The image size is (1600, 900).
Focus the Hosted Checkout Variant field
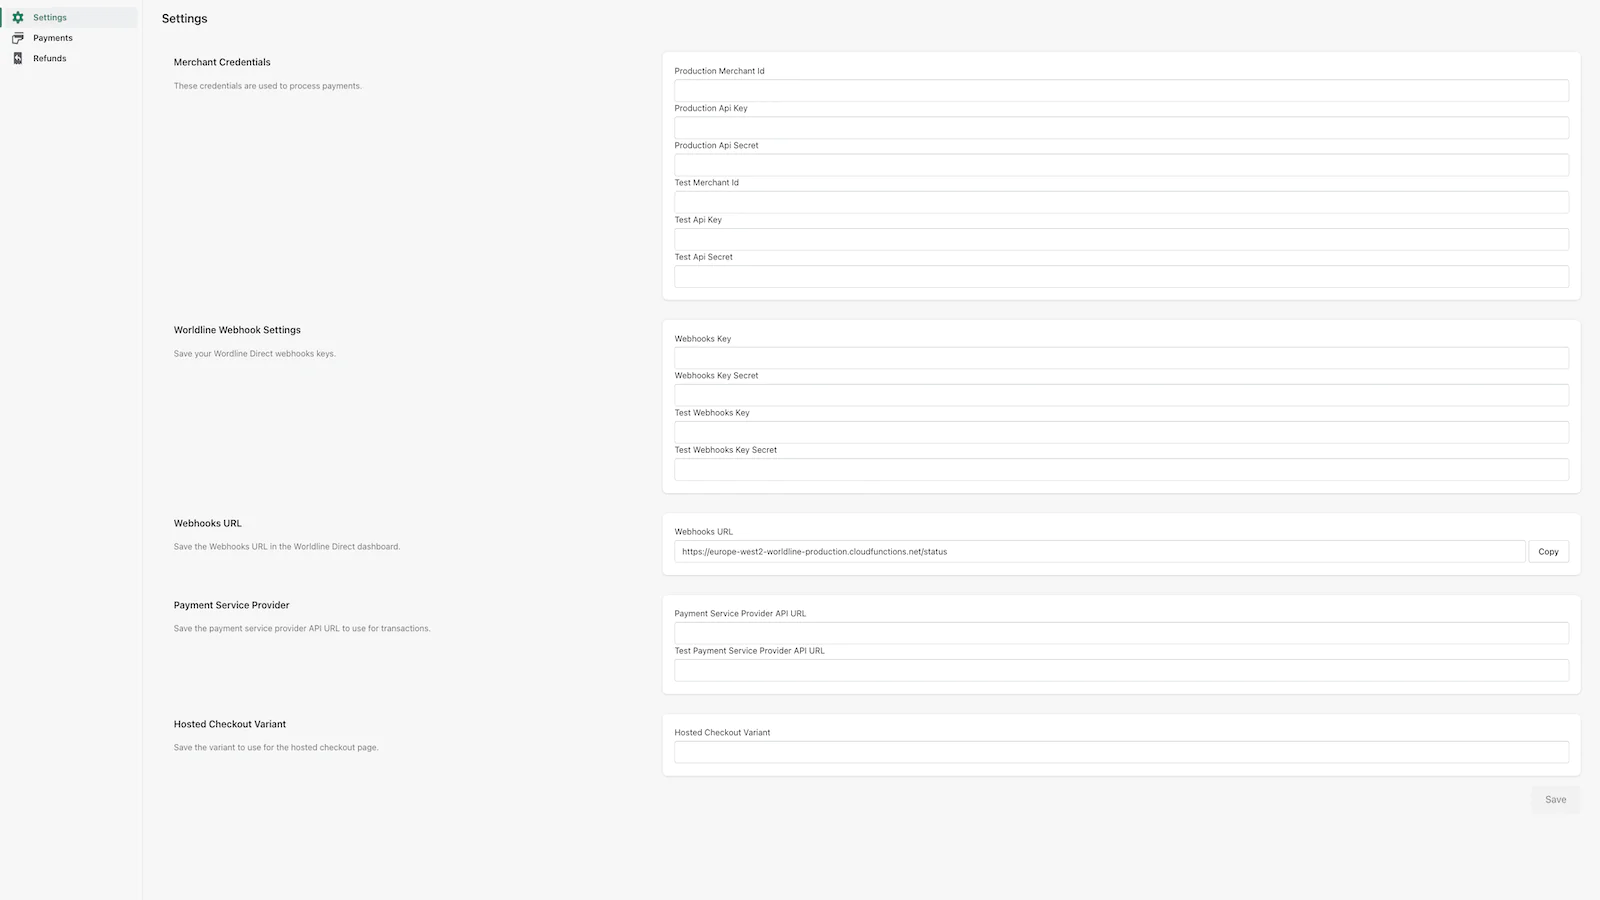1121,752
